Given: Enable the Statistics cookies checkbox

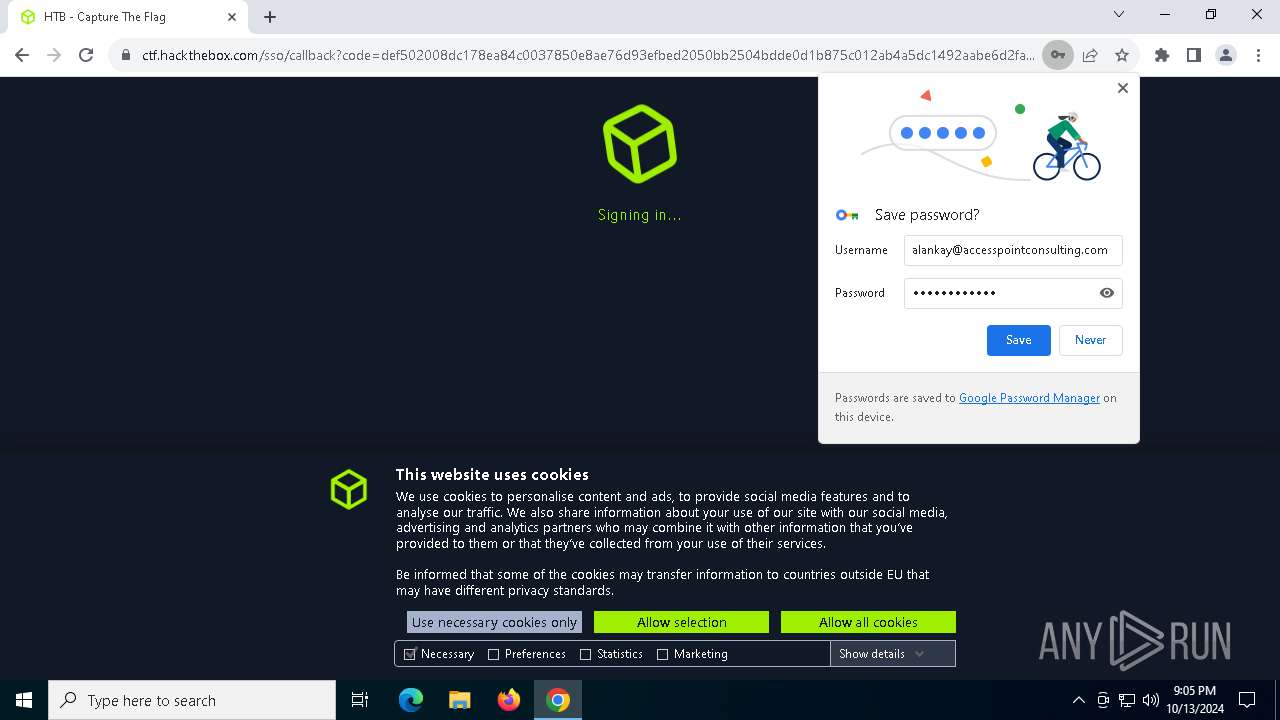Looking at the screenshot, I should [x=585, y=654].
